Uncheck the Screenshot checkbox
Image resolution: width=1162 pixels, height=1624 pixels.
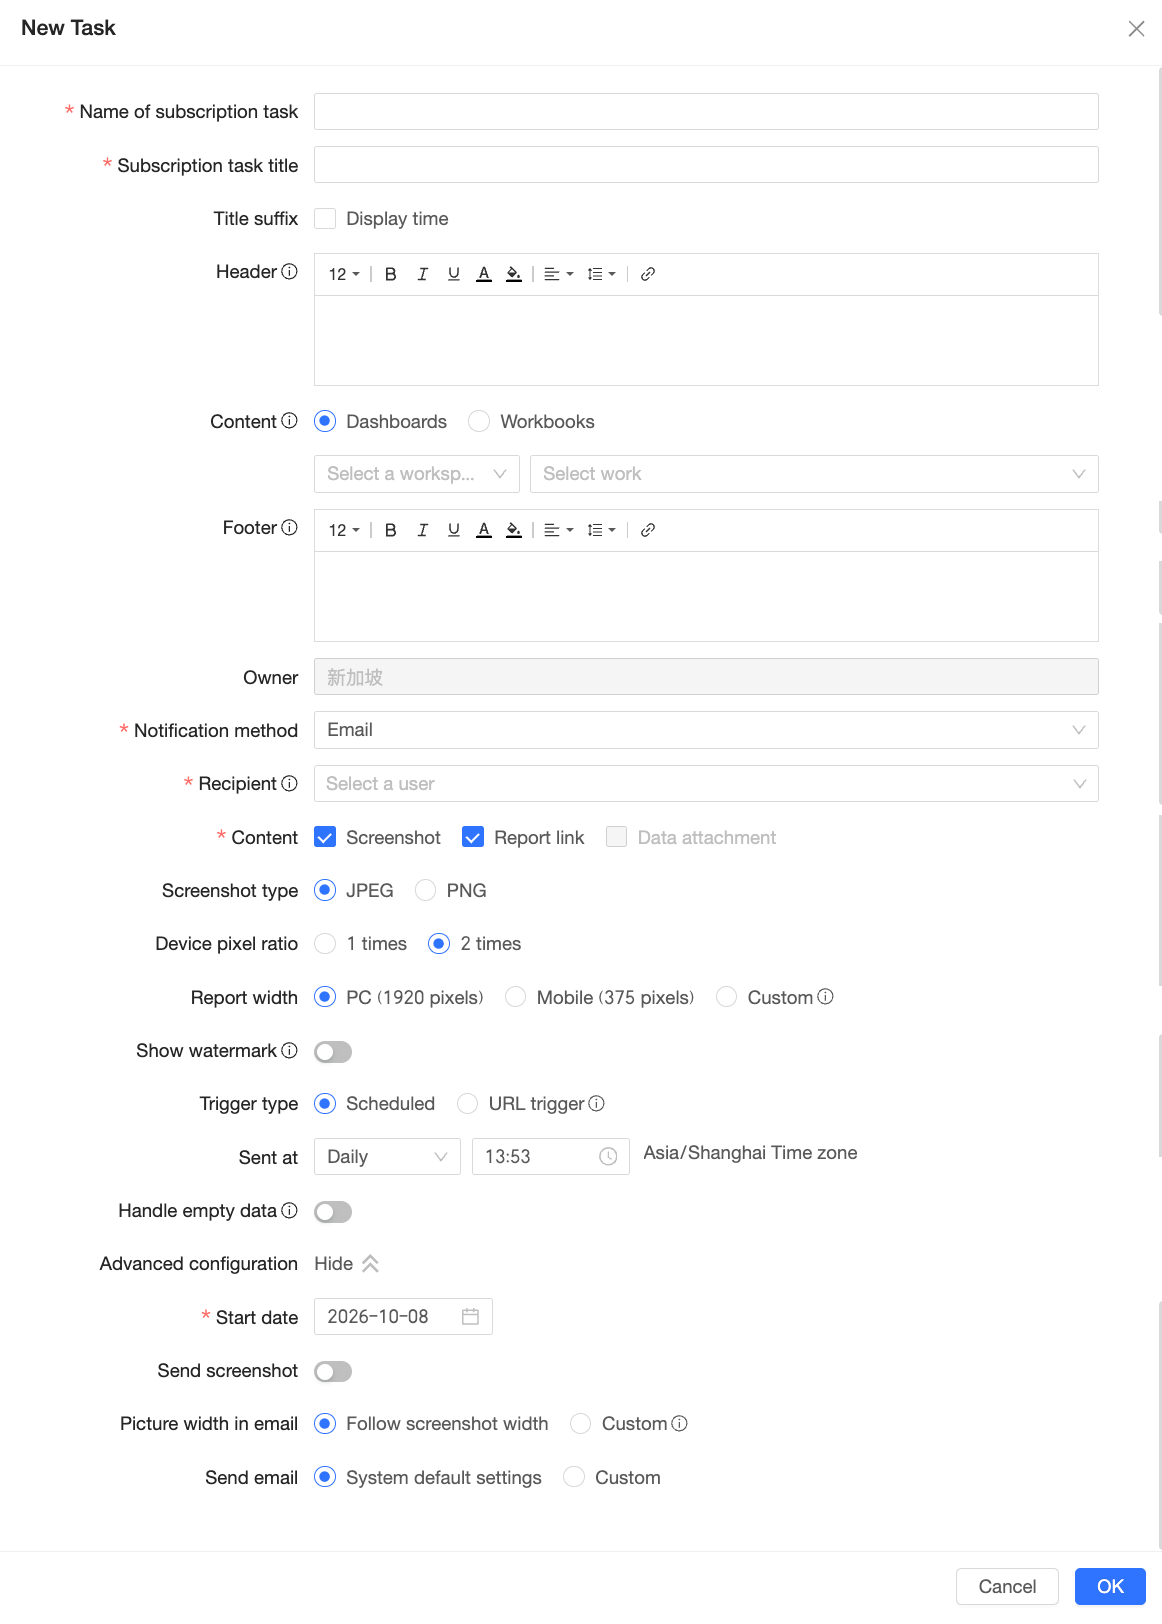[x=325, y=837]
